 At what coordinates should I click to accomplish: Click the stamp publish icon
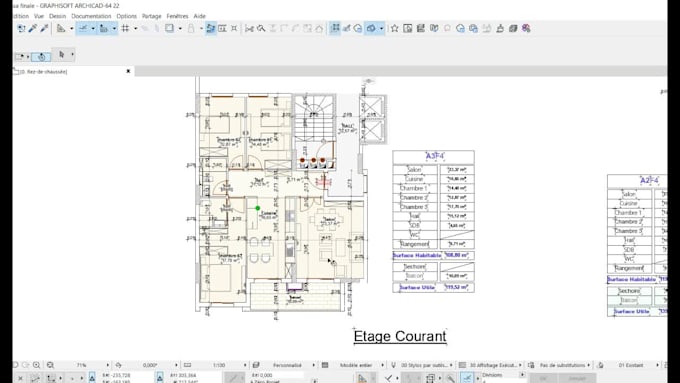coord(500,29)
